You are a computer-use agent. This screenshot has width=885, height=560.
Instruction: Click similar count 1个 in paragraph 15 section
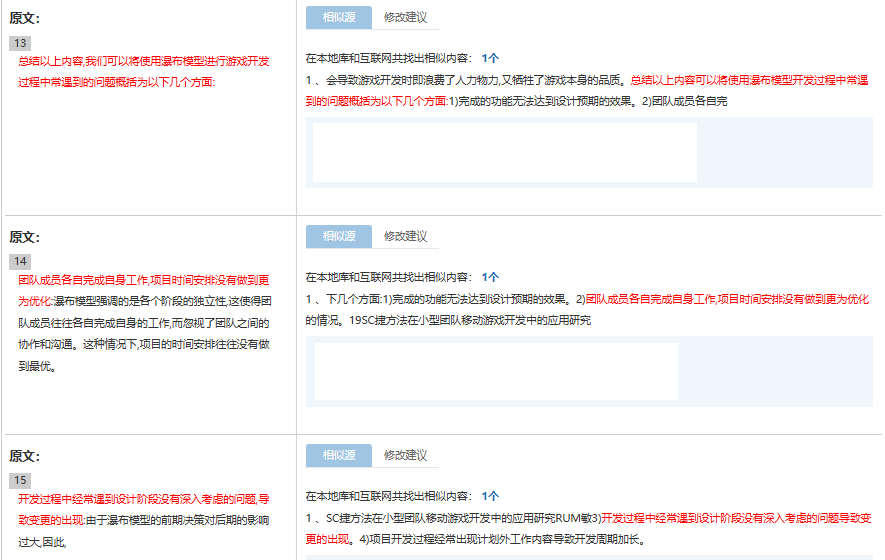(x=489, y=495)
